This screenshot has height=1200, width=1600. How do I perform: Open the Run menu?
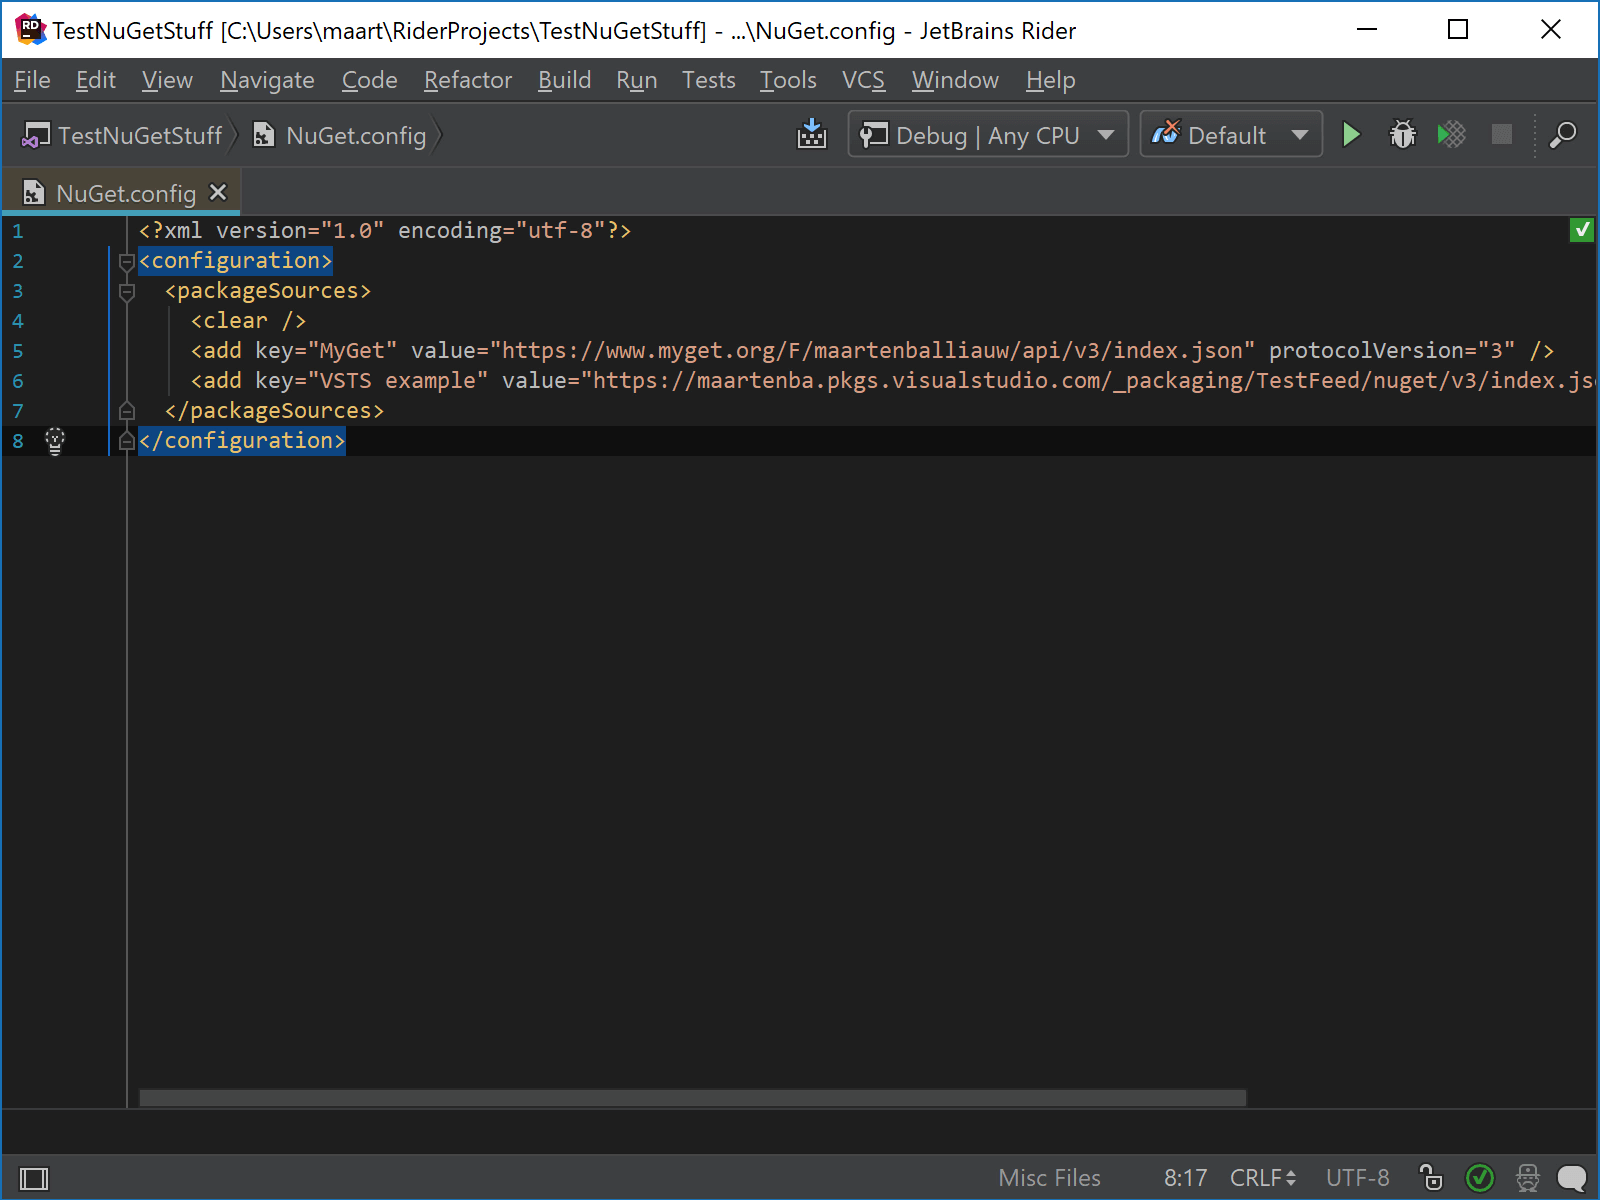(x=636, y=80)
